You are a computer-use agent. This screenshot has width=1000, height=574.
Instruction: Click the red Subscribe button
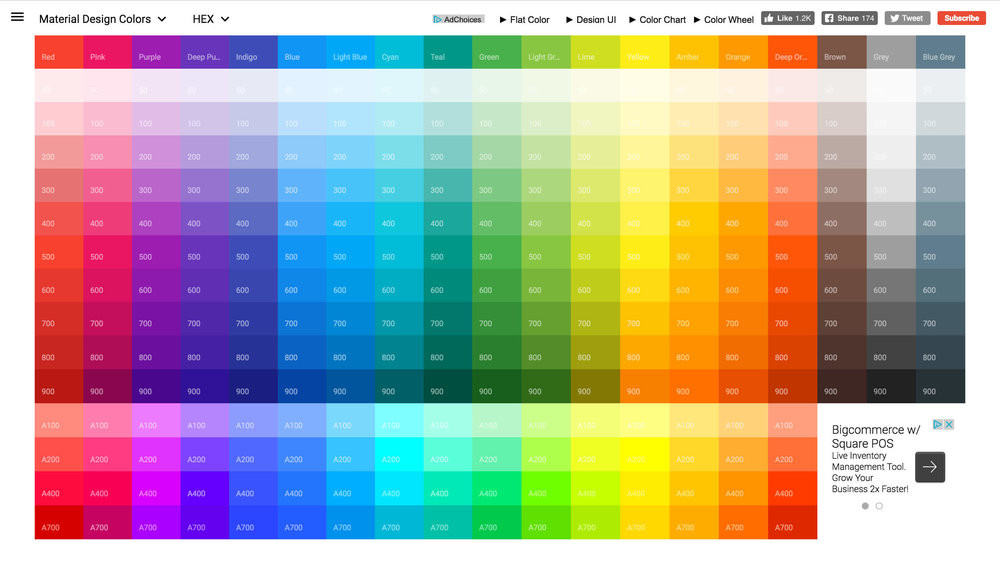[961, 18]
